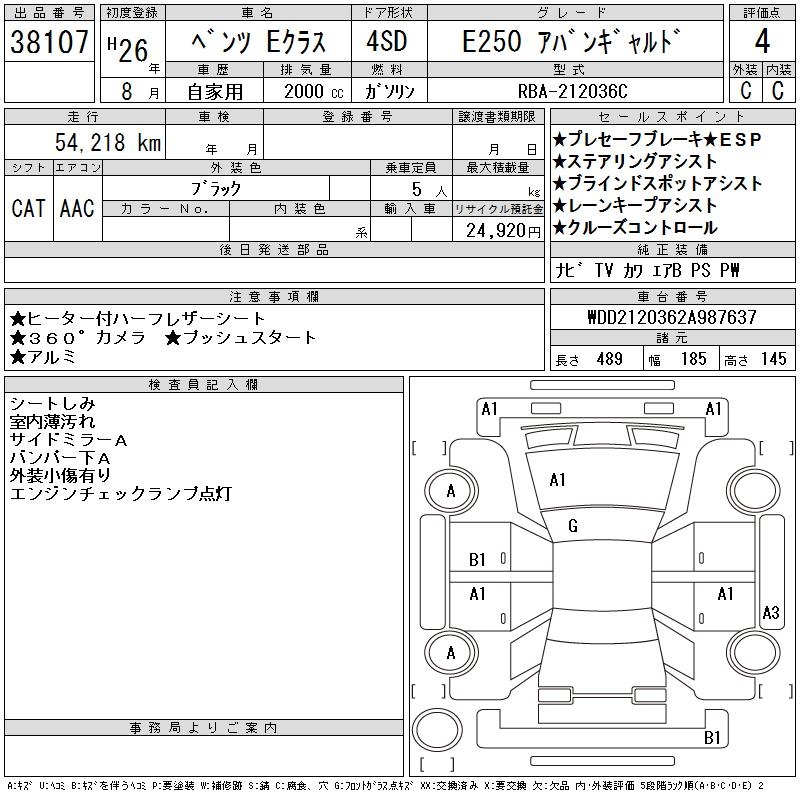The image size is (800, 800).
Task: Click the "事務局よりご案内" section header
Action: (x=204, y=728)
